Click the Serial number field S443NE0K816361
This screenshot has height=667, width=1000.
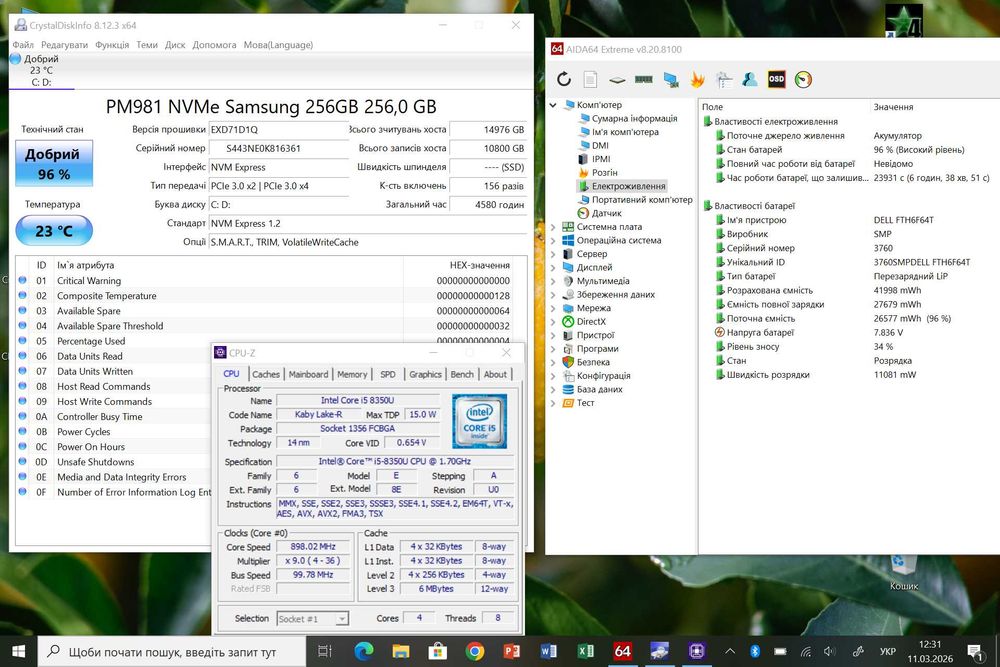(279, 148)
